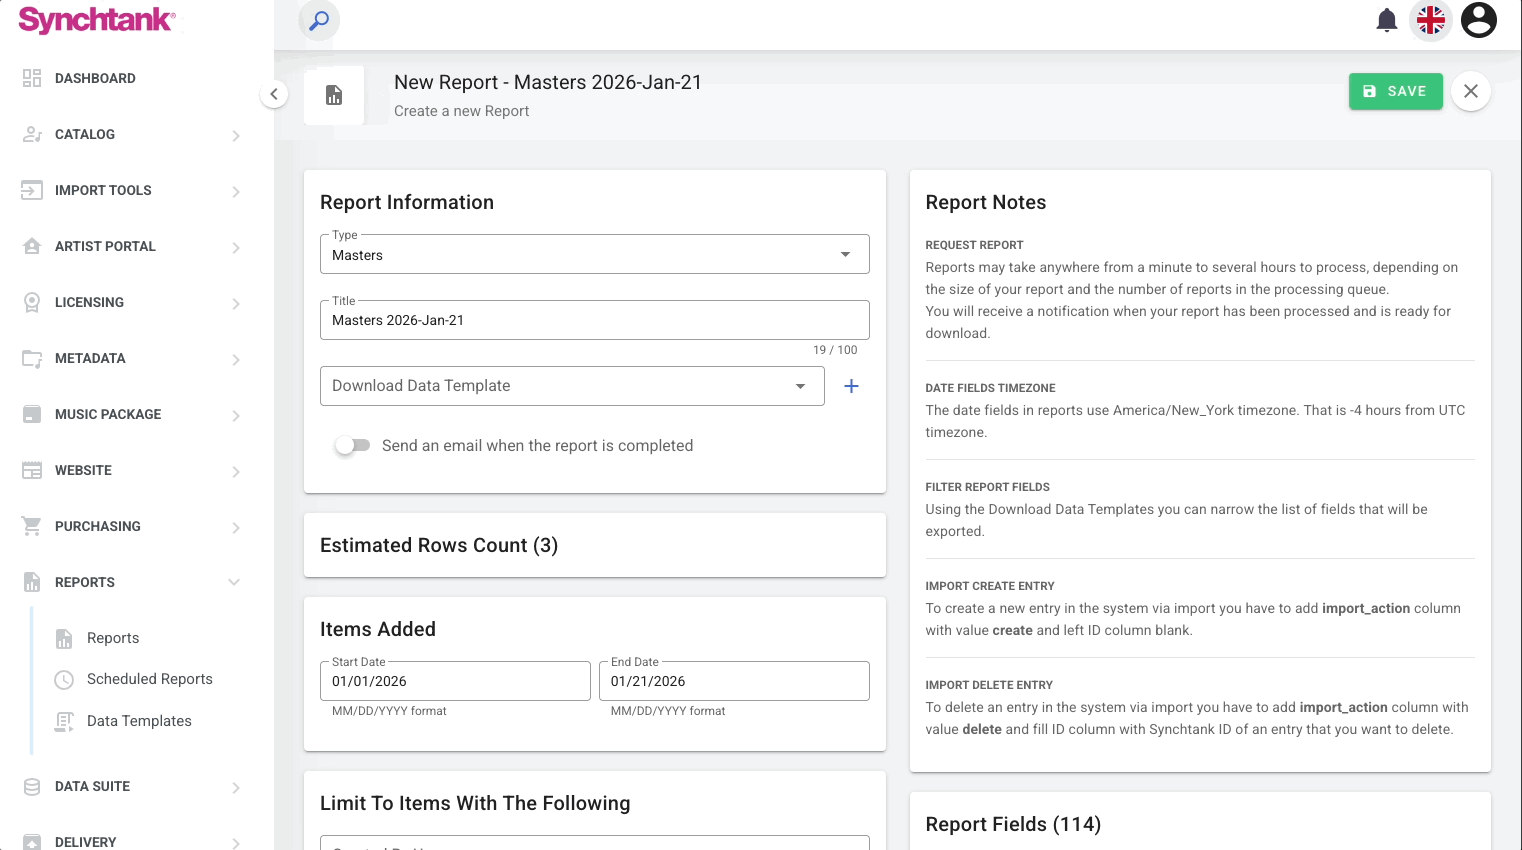The height and width of the screenshot is (850, 1522).
Task: Click the Reports sidebar icon
Action: click(32, 582)
